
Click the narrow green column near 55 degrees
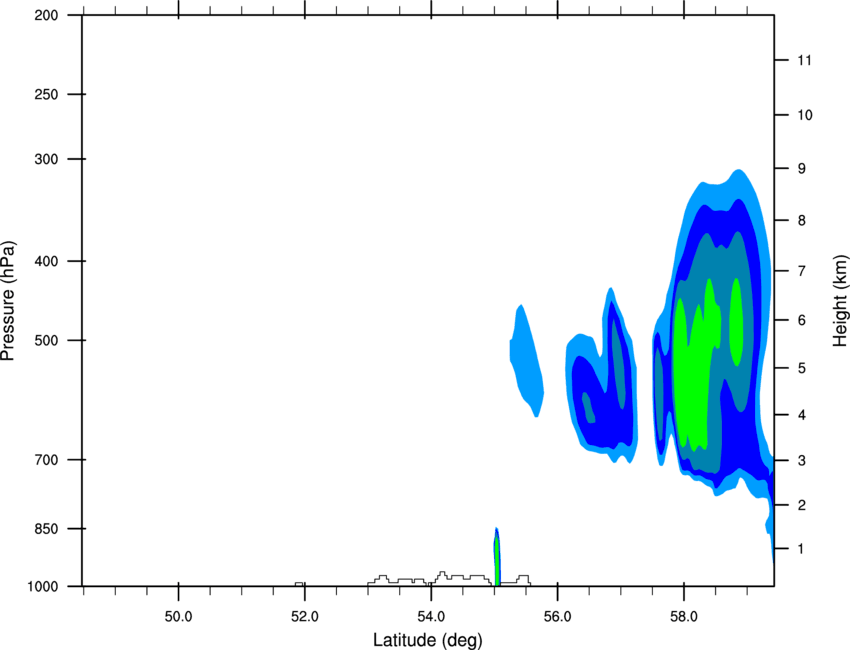[497, 558]
